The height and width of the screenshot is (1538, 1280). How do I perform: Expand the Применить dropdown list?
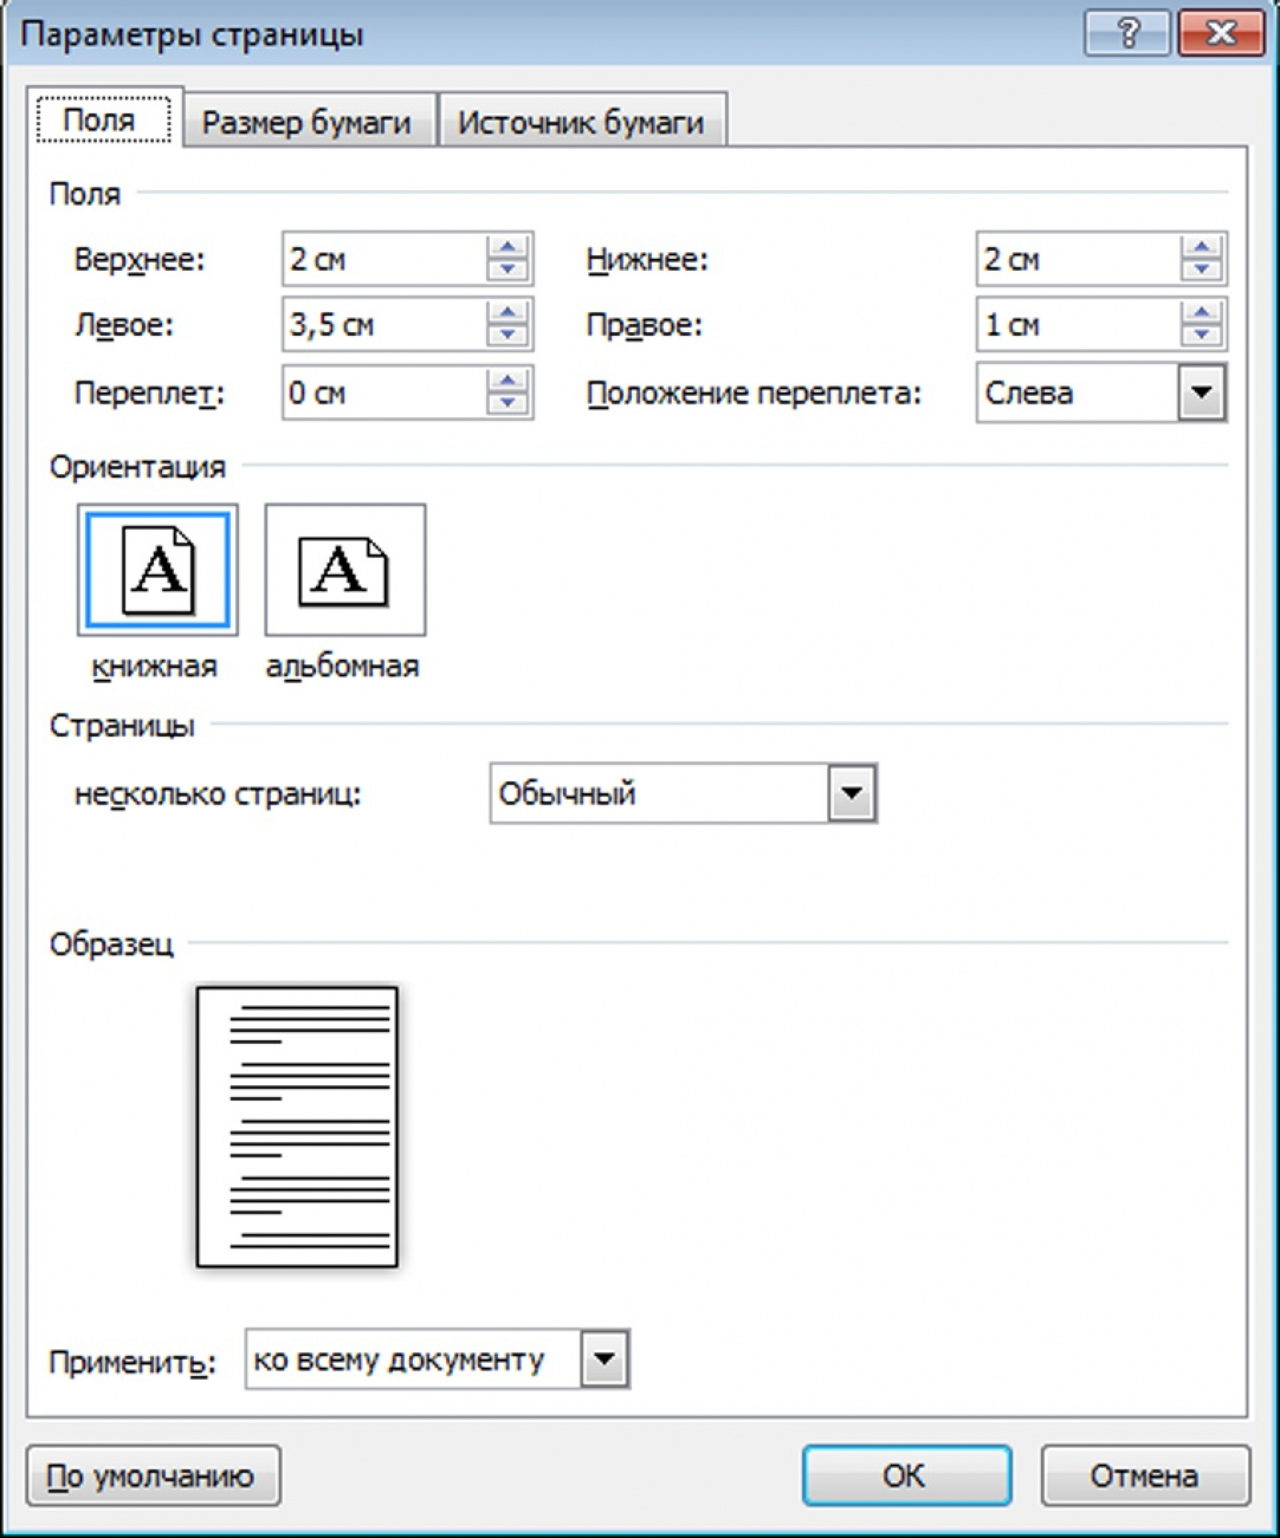(x=604, y=1359)
